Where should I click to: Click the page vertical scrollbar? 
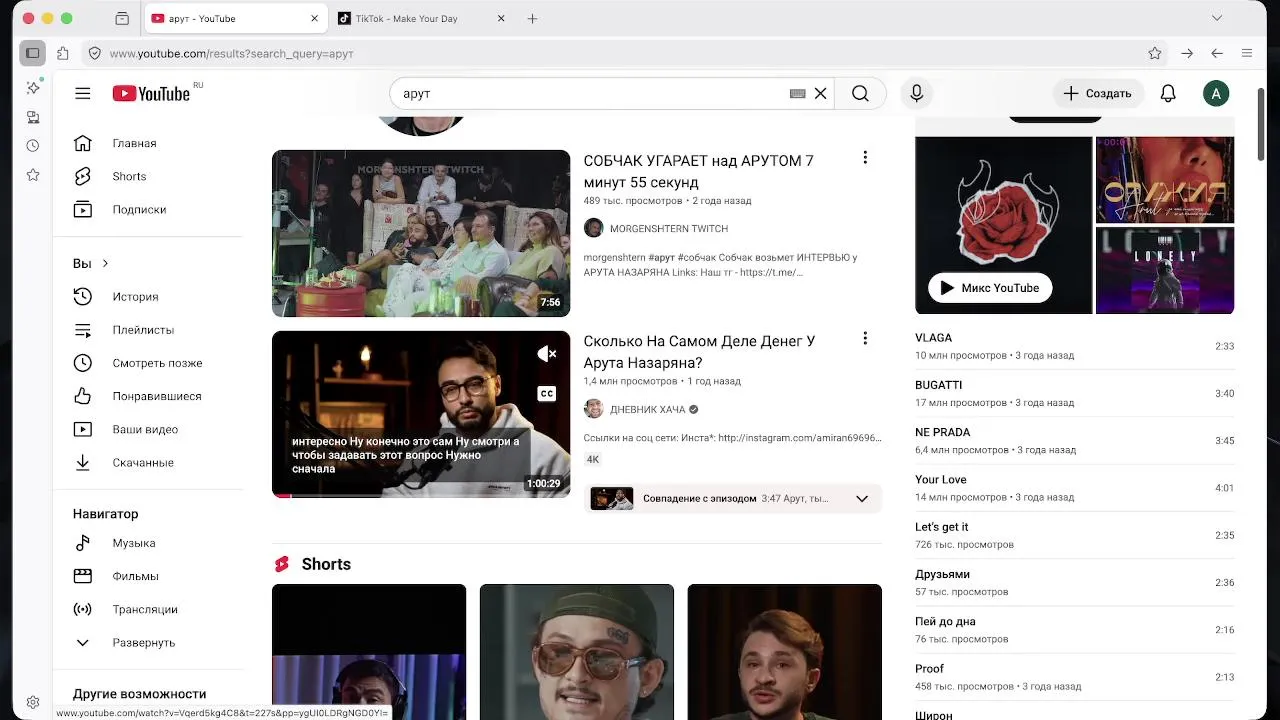tap(1262, 122)
